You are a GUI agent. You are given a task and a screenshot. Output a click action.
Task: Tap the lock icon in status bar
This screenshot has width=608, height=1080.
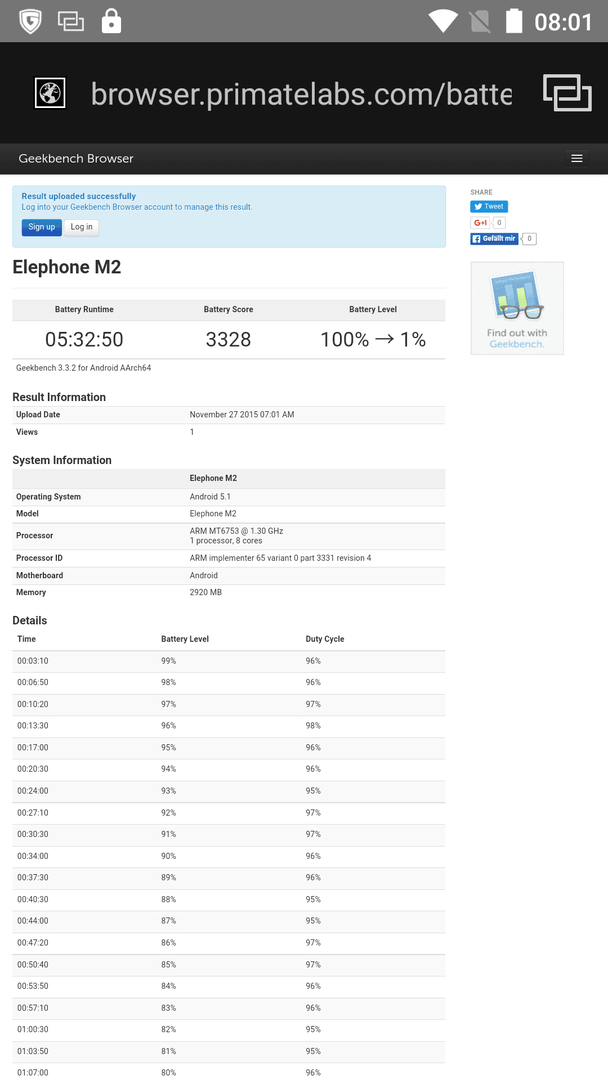click(x=111, y=21)
